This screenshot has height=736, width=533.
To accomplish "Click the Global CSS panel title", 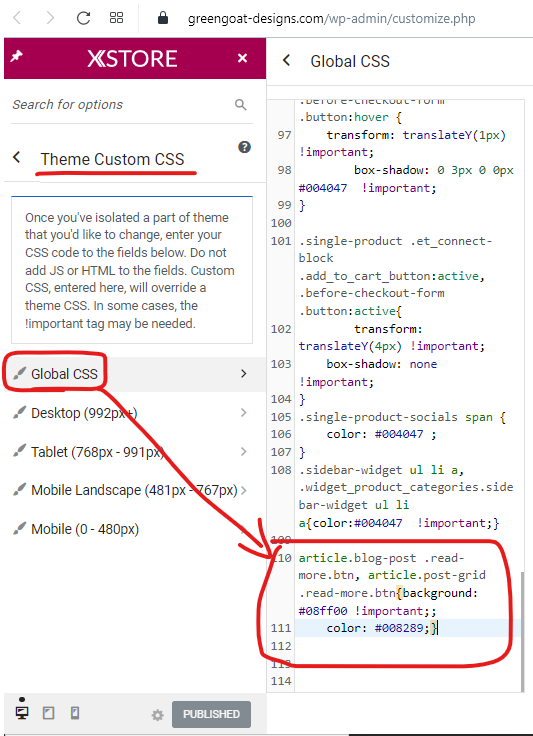I will (350, 61).
